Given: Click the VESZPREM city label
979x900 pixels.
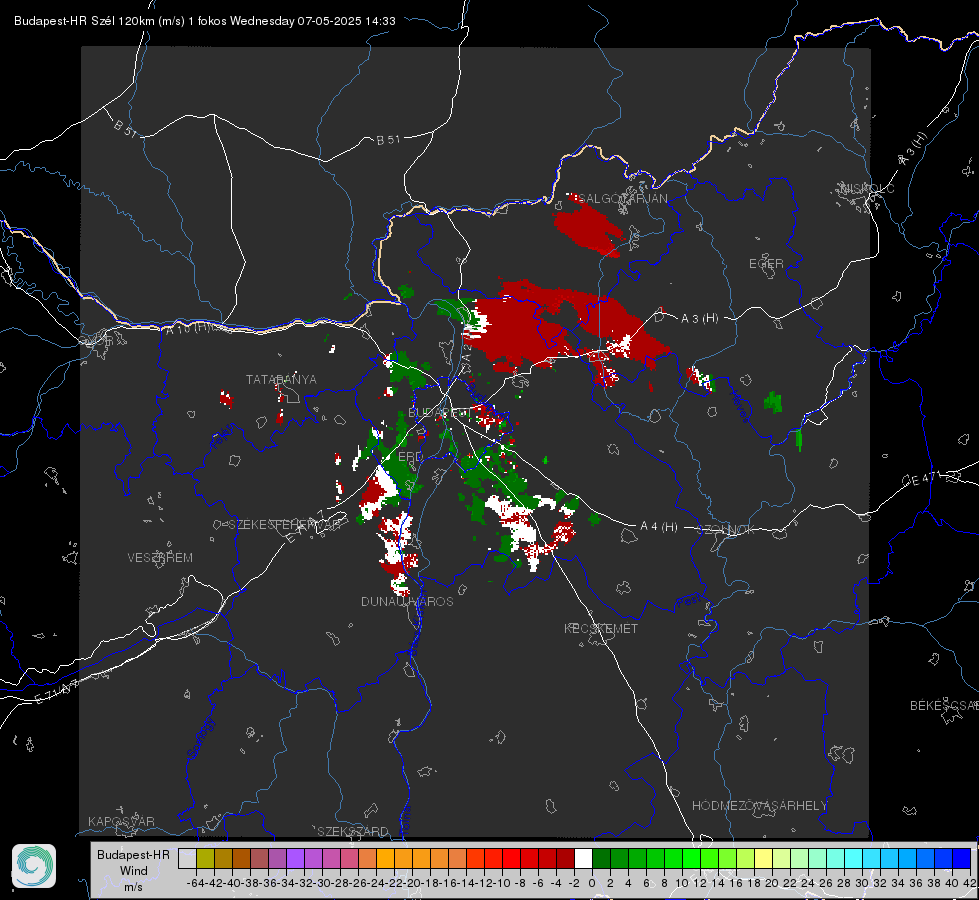Looking at the screenshot, I should pyautogui.click(x=160, y=558).
